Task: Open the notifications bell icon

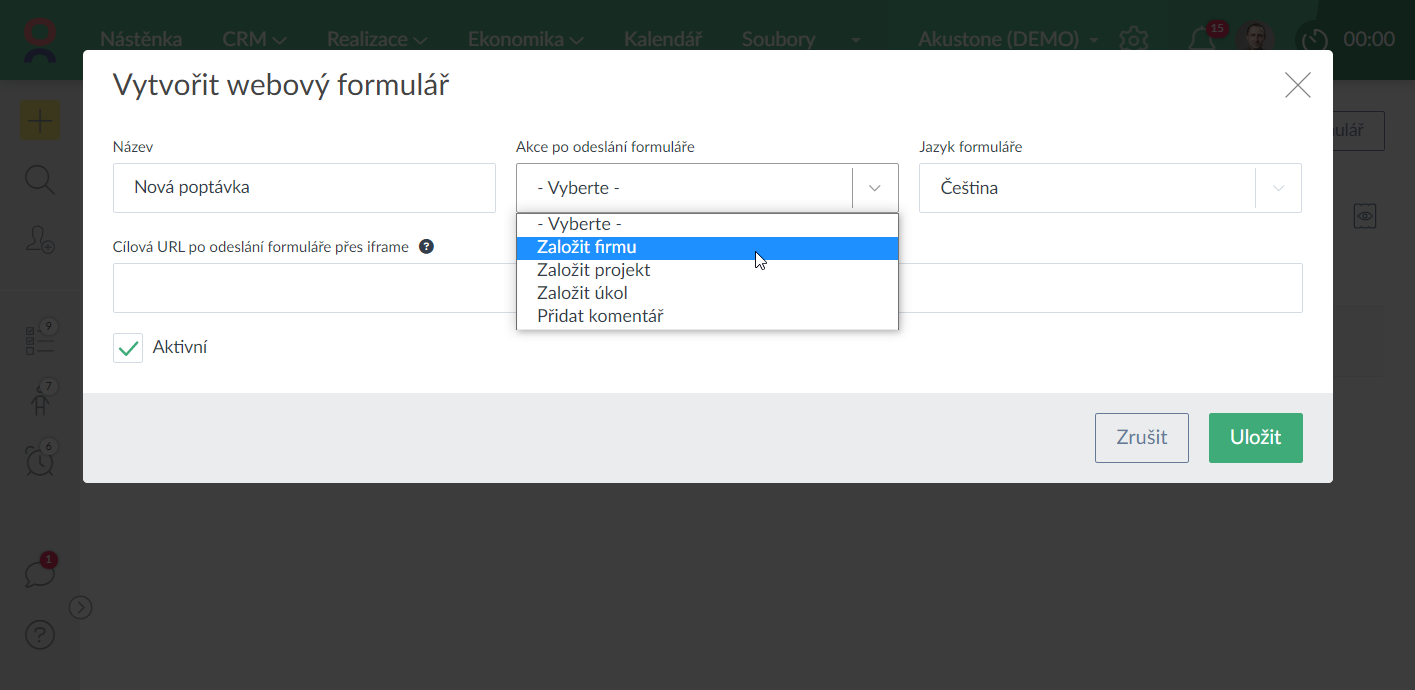Action: click(1202, 39)
